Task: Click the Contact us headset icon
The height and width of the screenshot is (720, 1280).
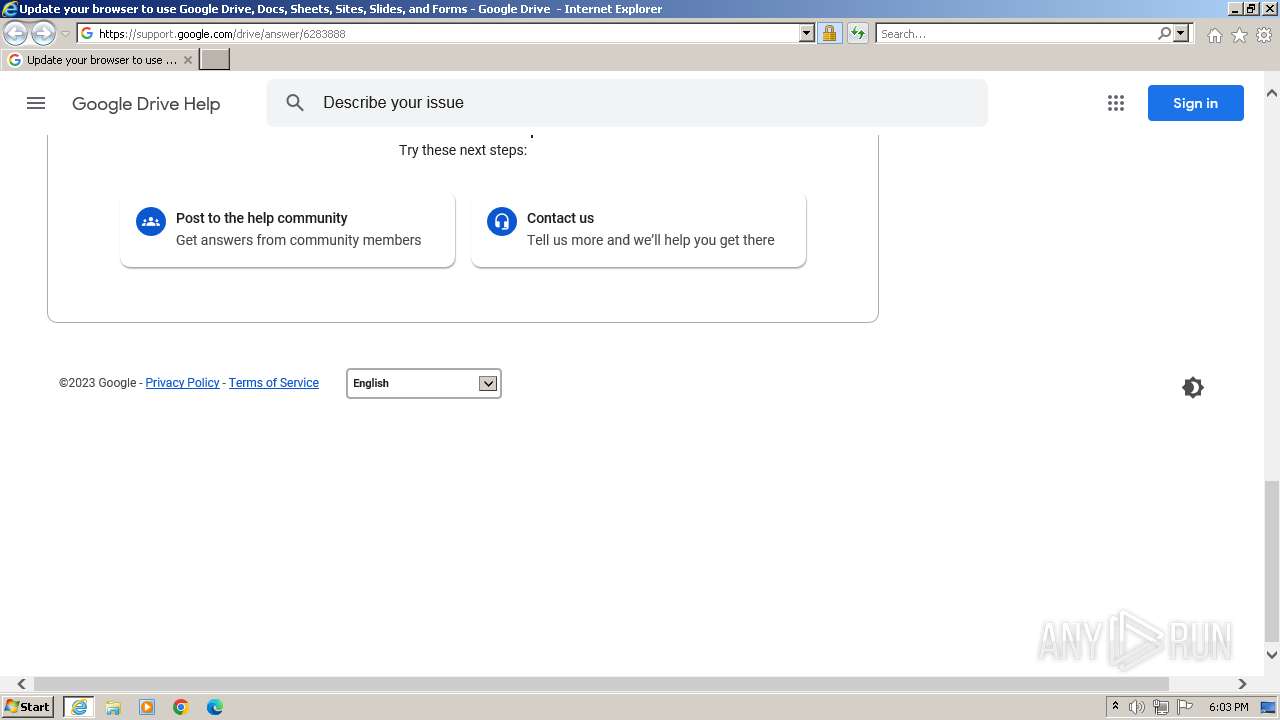Action: click(x=502, y=222)
